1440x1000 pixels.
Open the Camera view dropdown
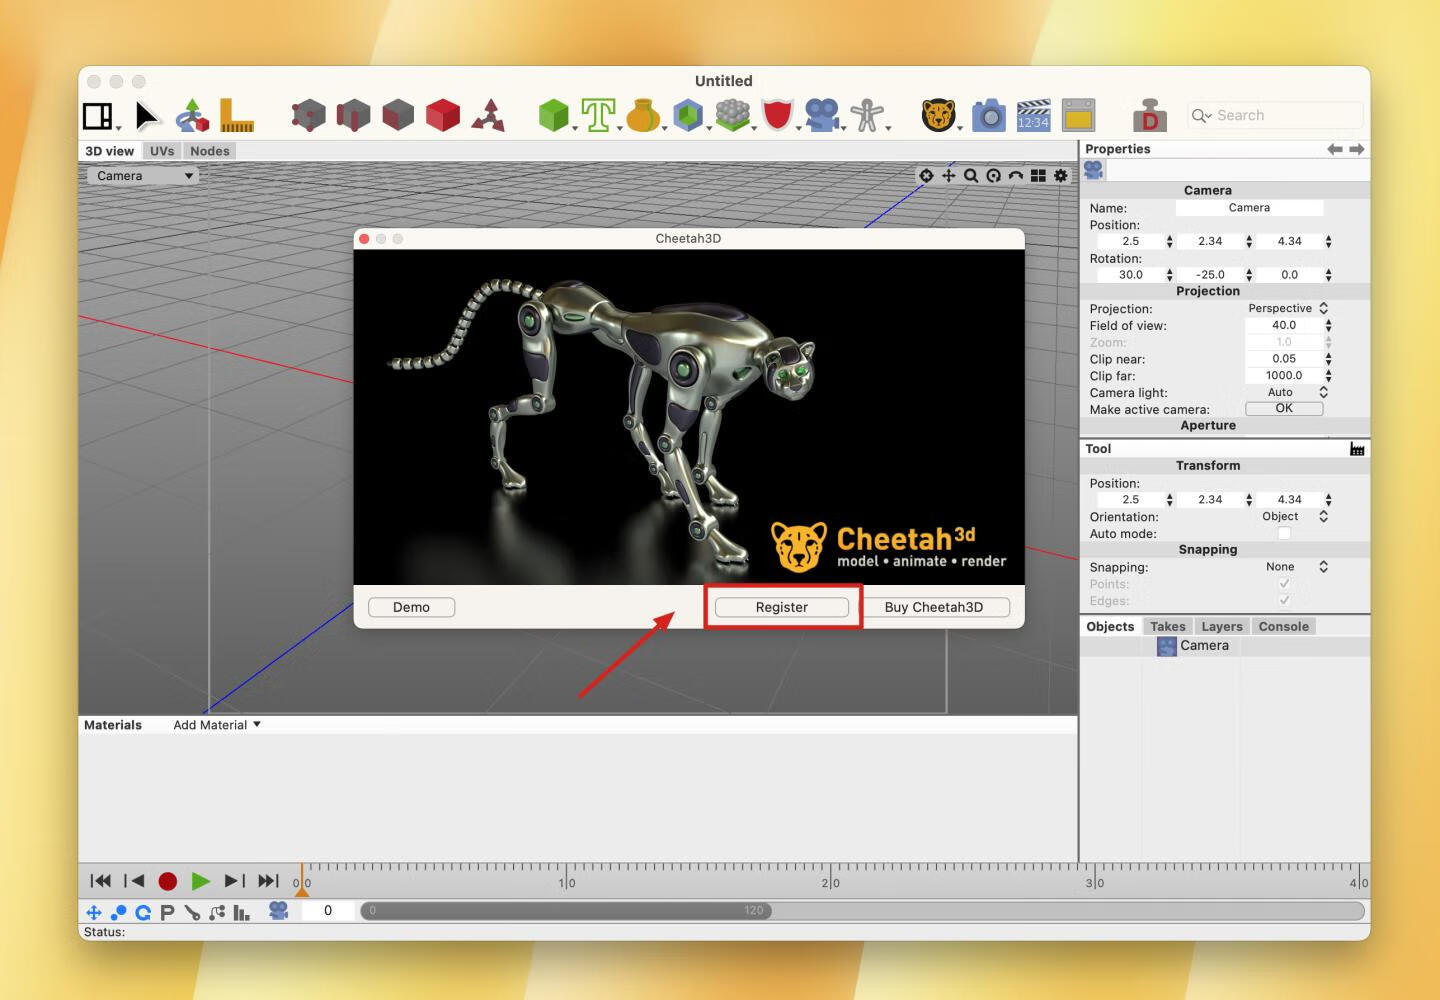coord(144,176)
